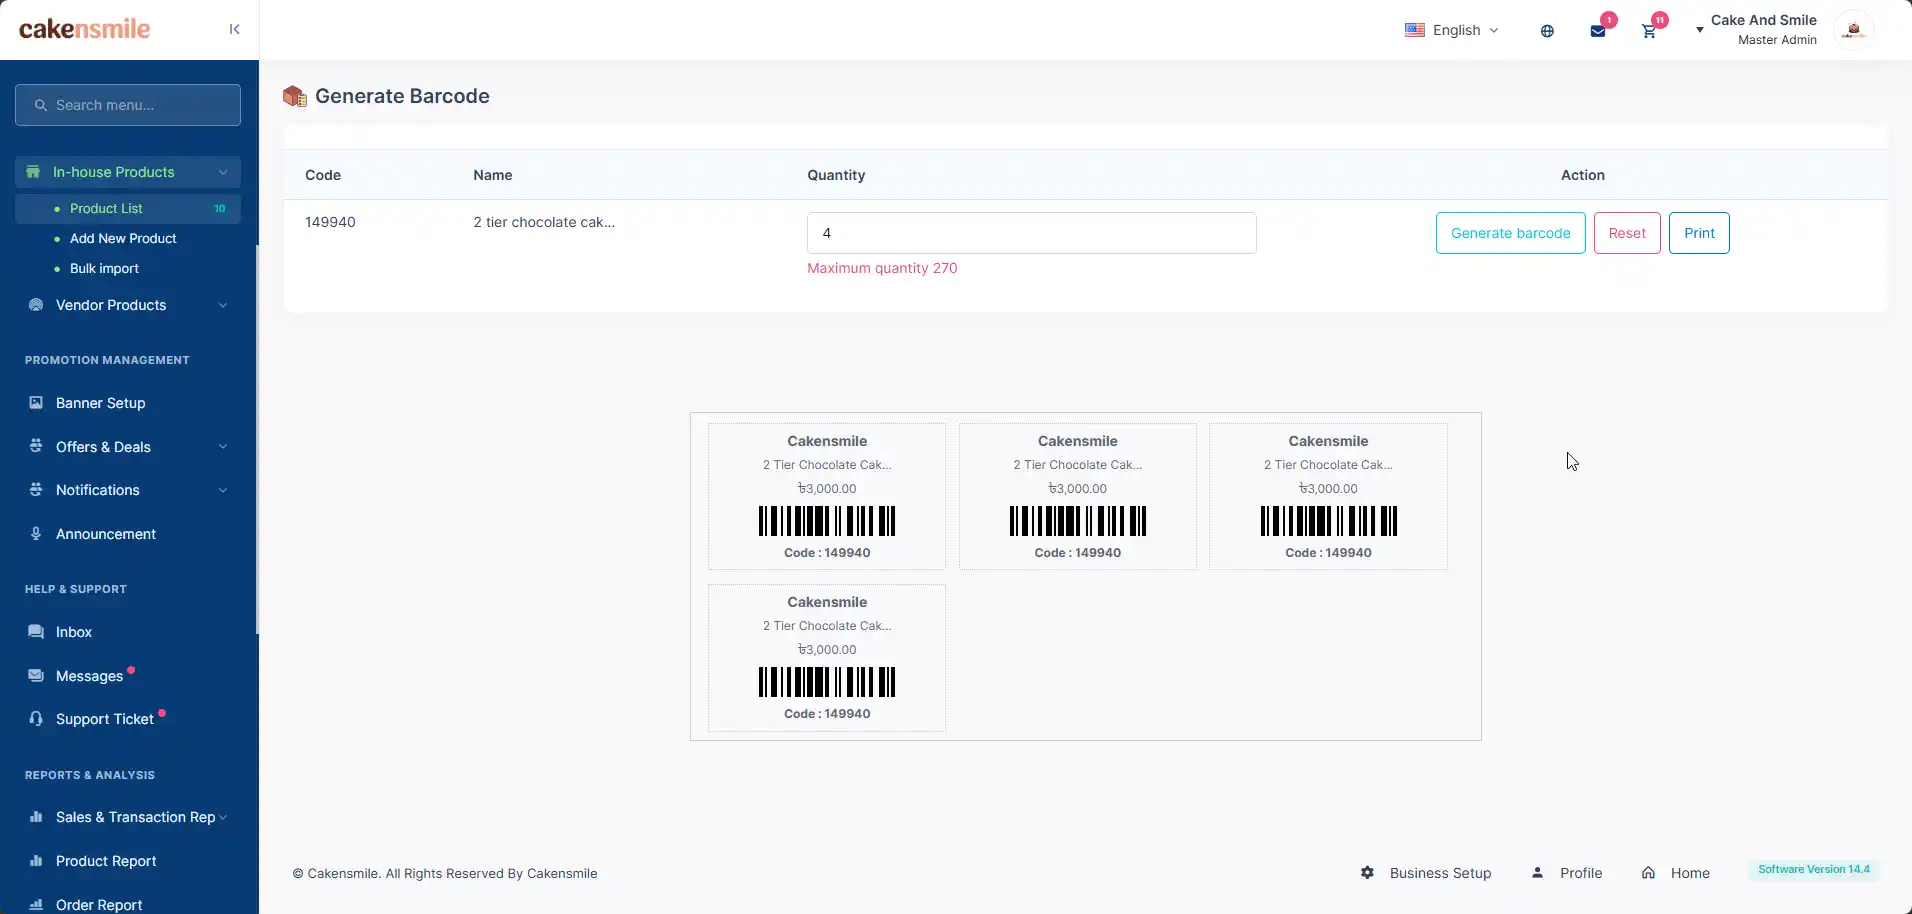Click the Product Report chart icon
The image size is (1912, 914).
36,861
